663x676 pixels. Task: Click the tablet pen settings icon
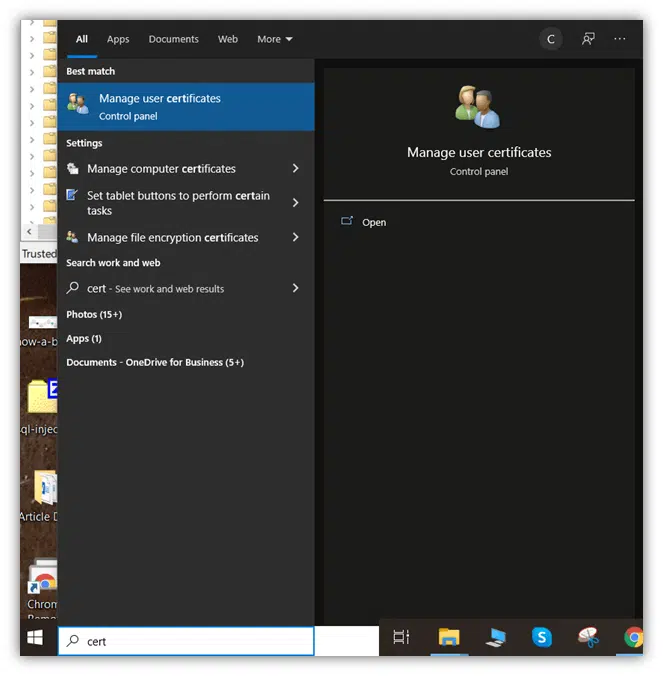pos(72,195)
